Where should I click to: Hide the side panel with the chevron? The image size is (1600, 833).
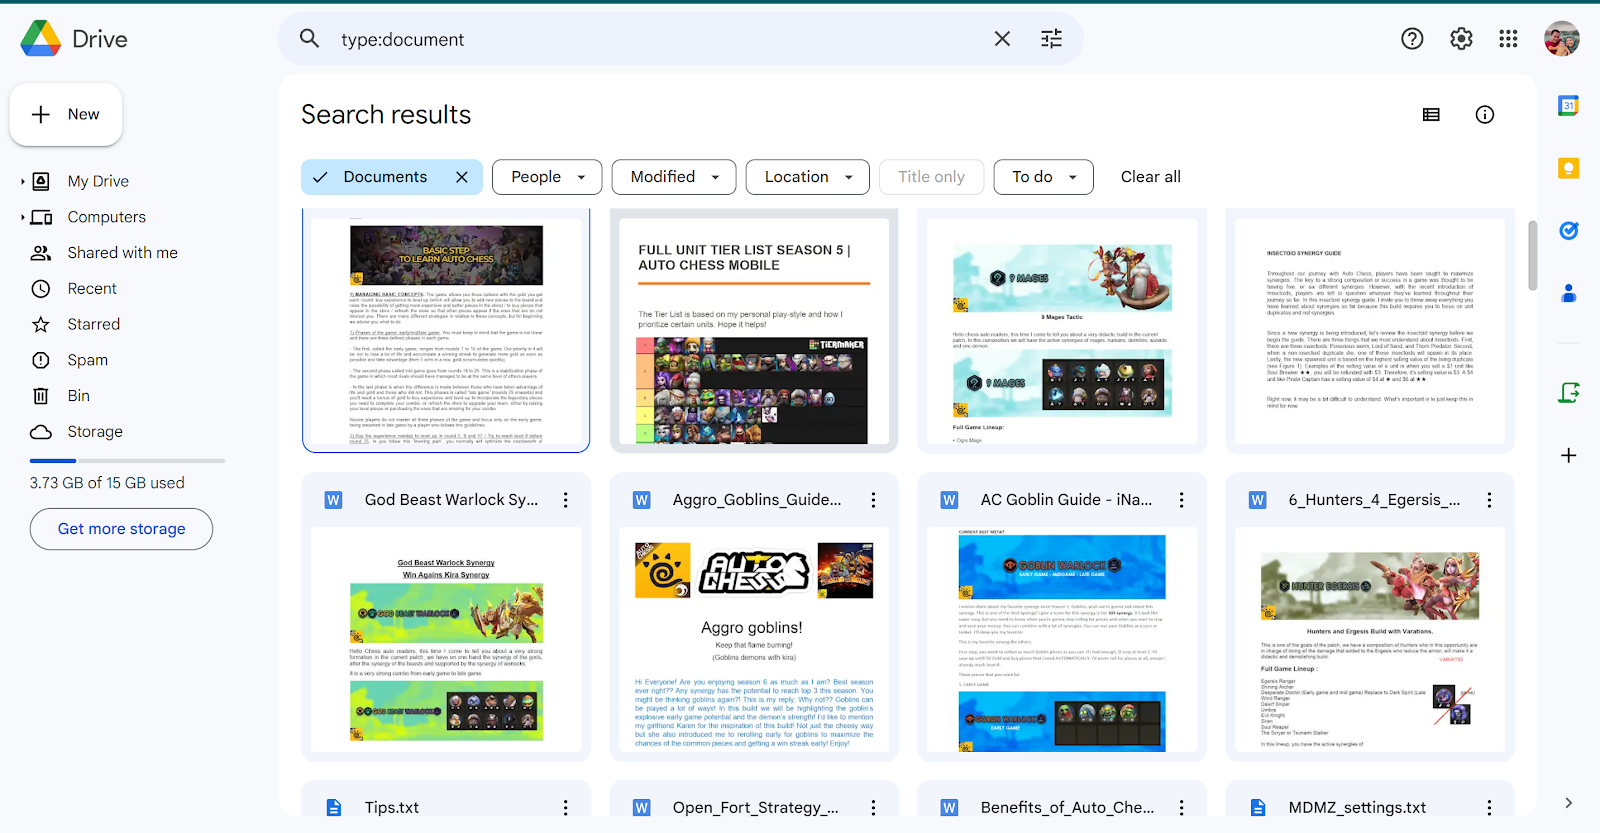(x=1568, y=803)
